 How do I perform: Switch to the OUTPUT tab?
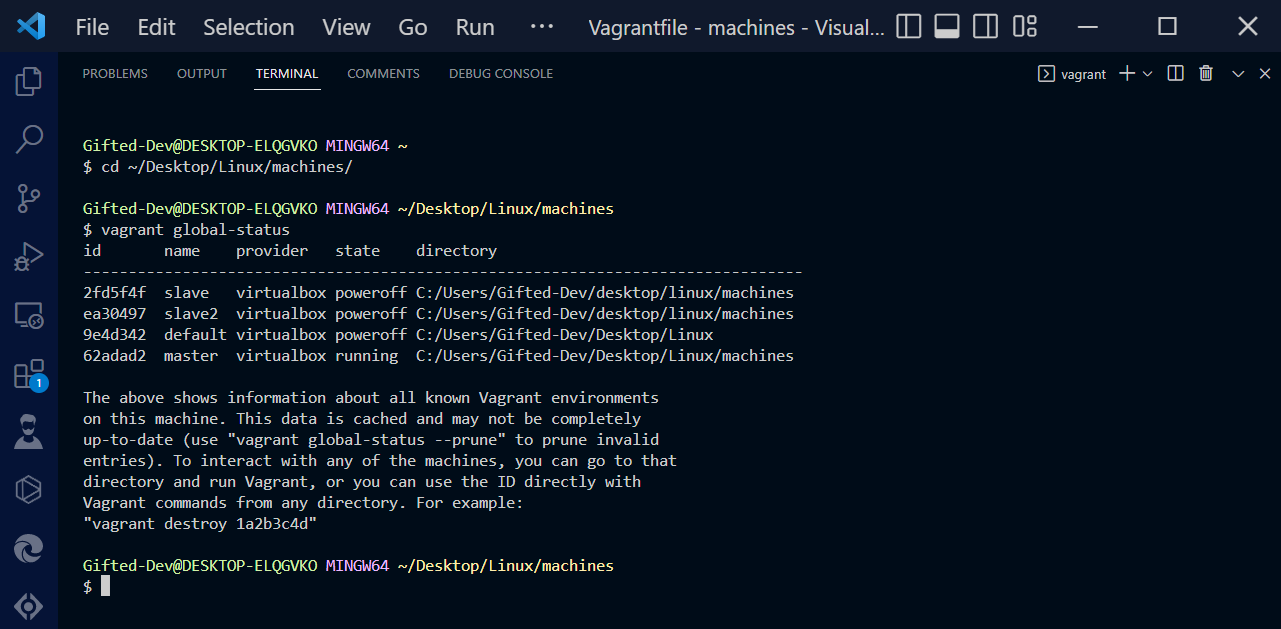point(202,74)
